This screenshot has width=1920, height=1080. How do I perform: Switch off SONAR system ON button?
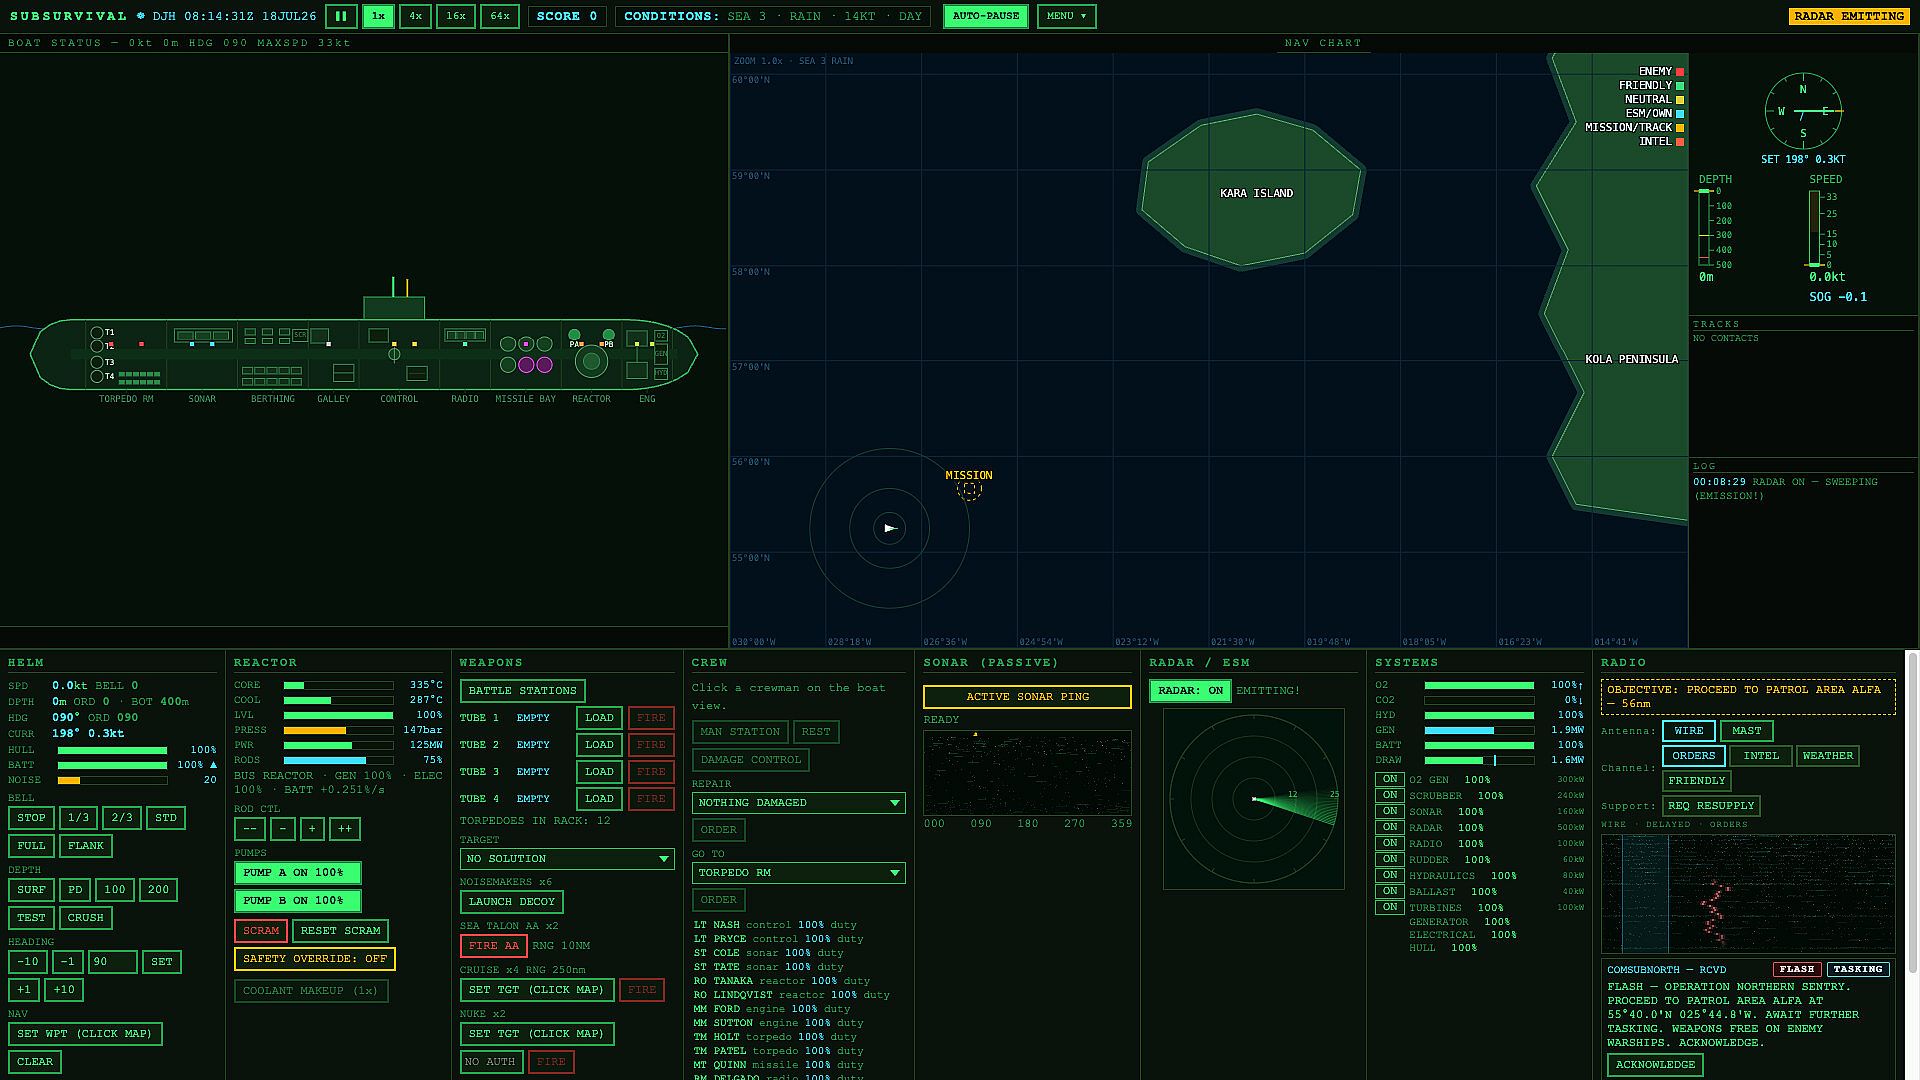pos(1390,811)
